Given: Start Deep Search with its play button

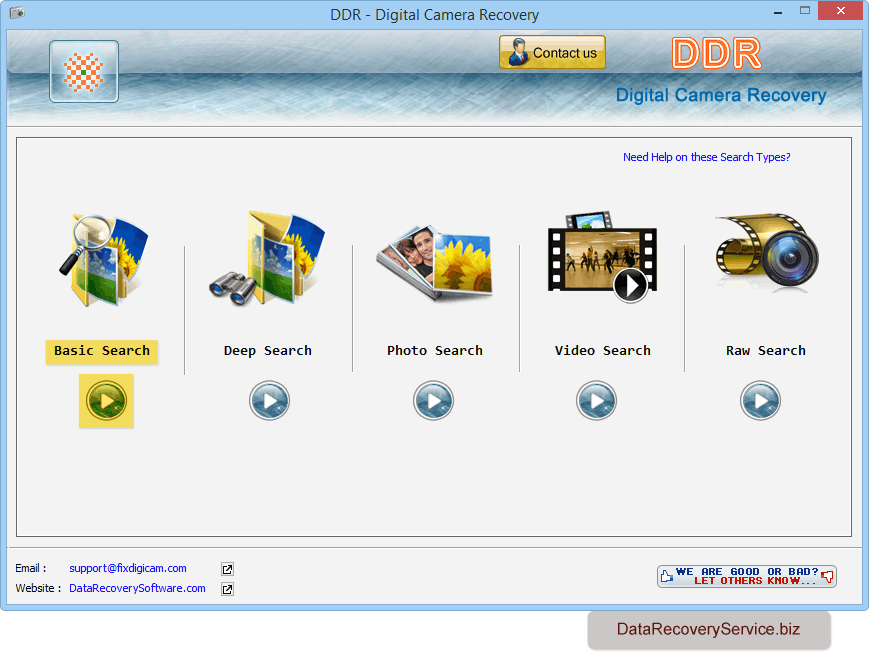Looking at the screenshot, I should [x=269, y=400].
